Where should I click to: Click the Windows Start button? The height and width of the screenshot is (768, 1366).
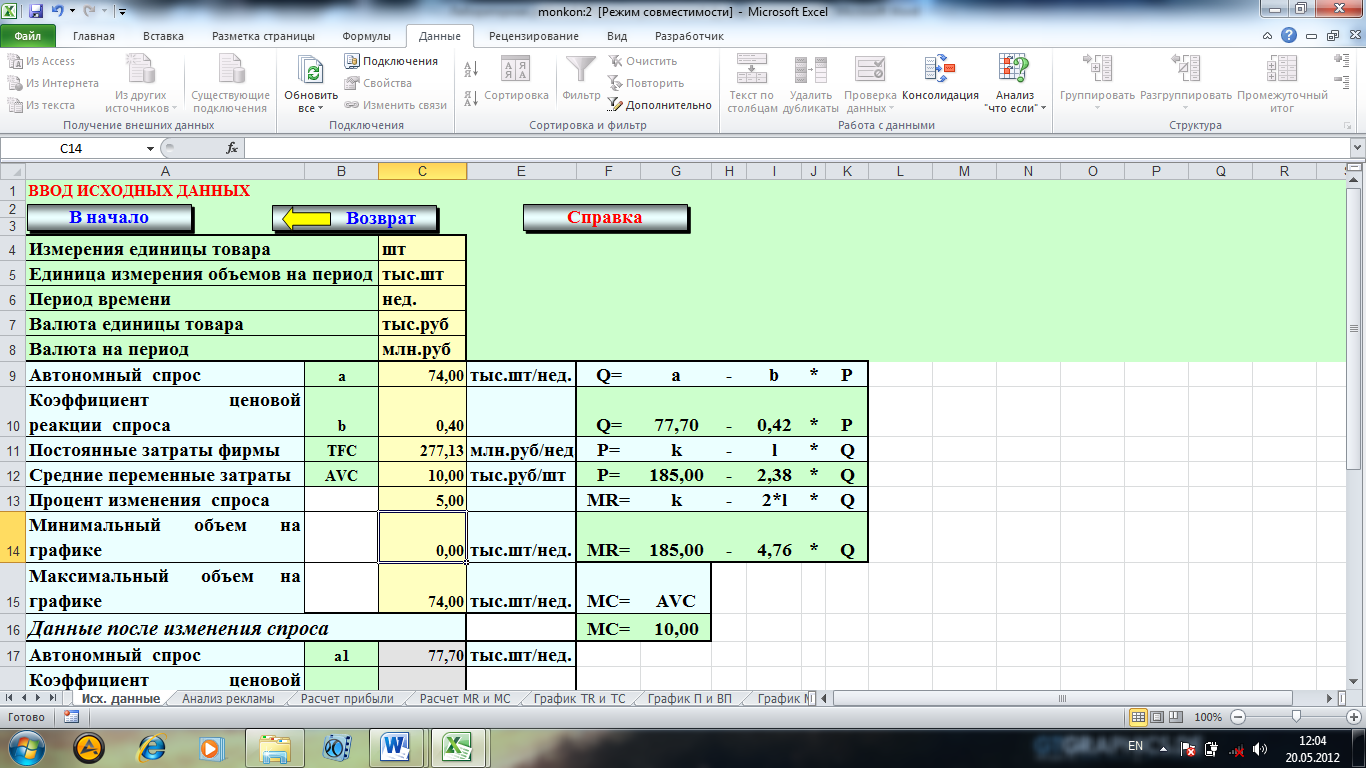click(x=27, y=747)
